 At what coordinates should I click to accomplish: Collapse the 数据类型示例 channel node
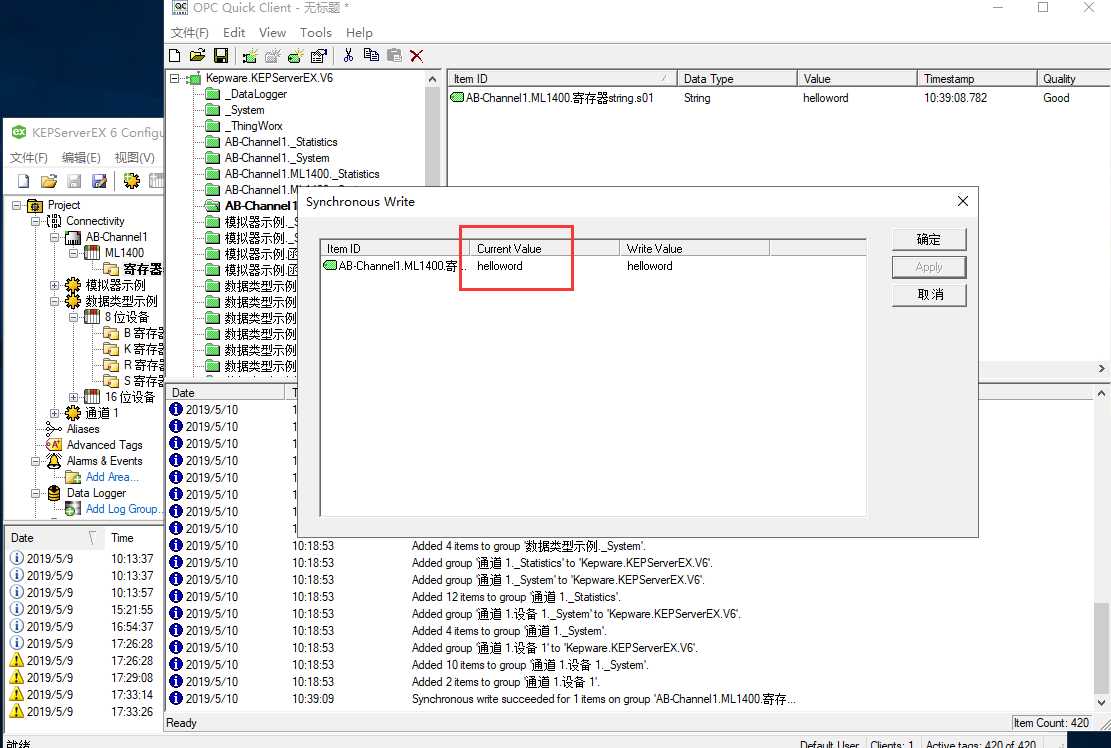coord(54,301)
